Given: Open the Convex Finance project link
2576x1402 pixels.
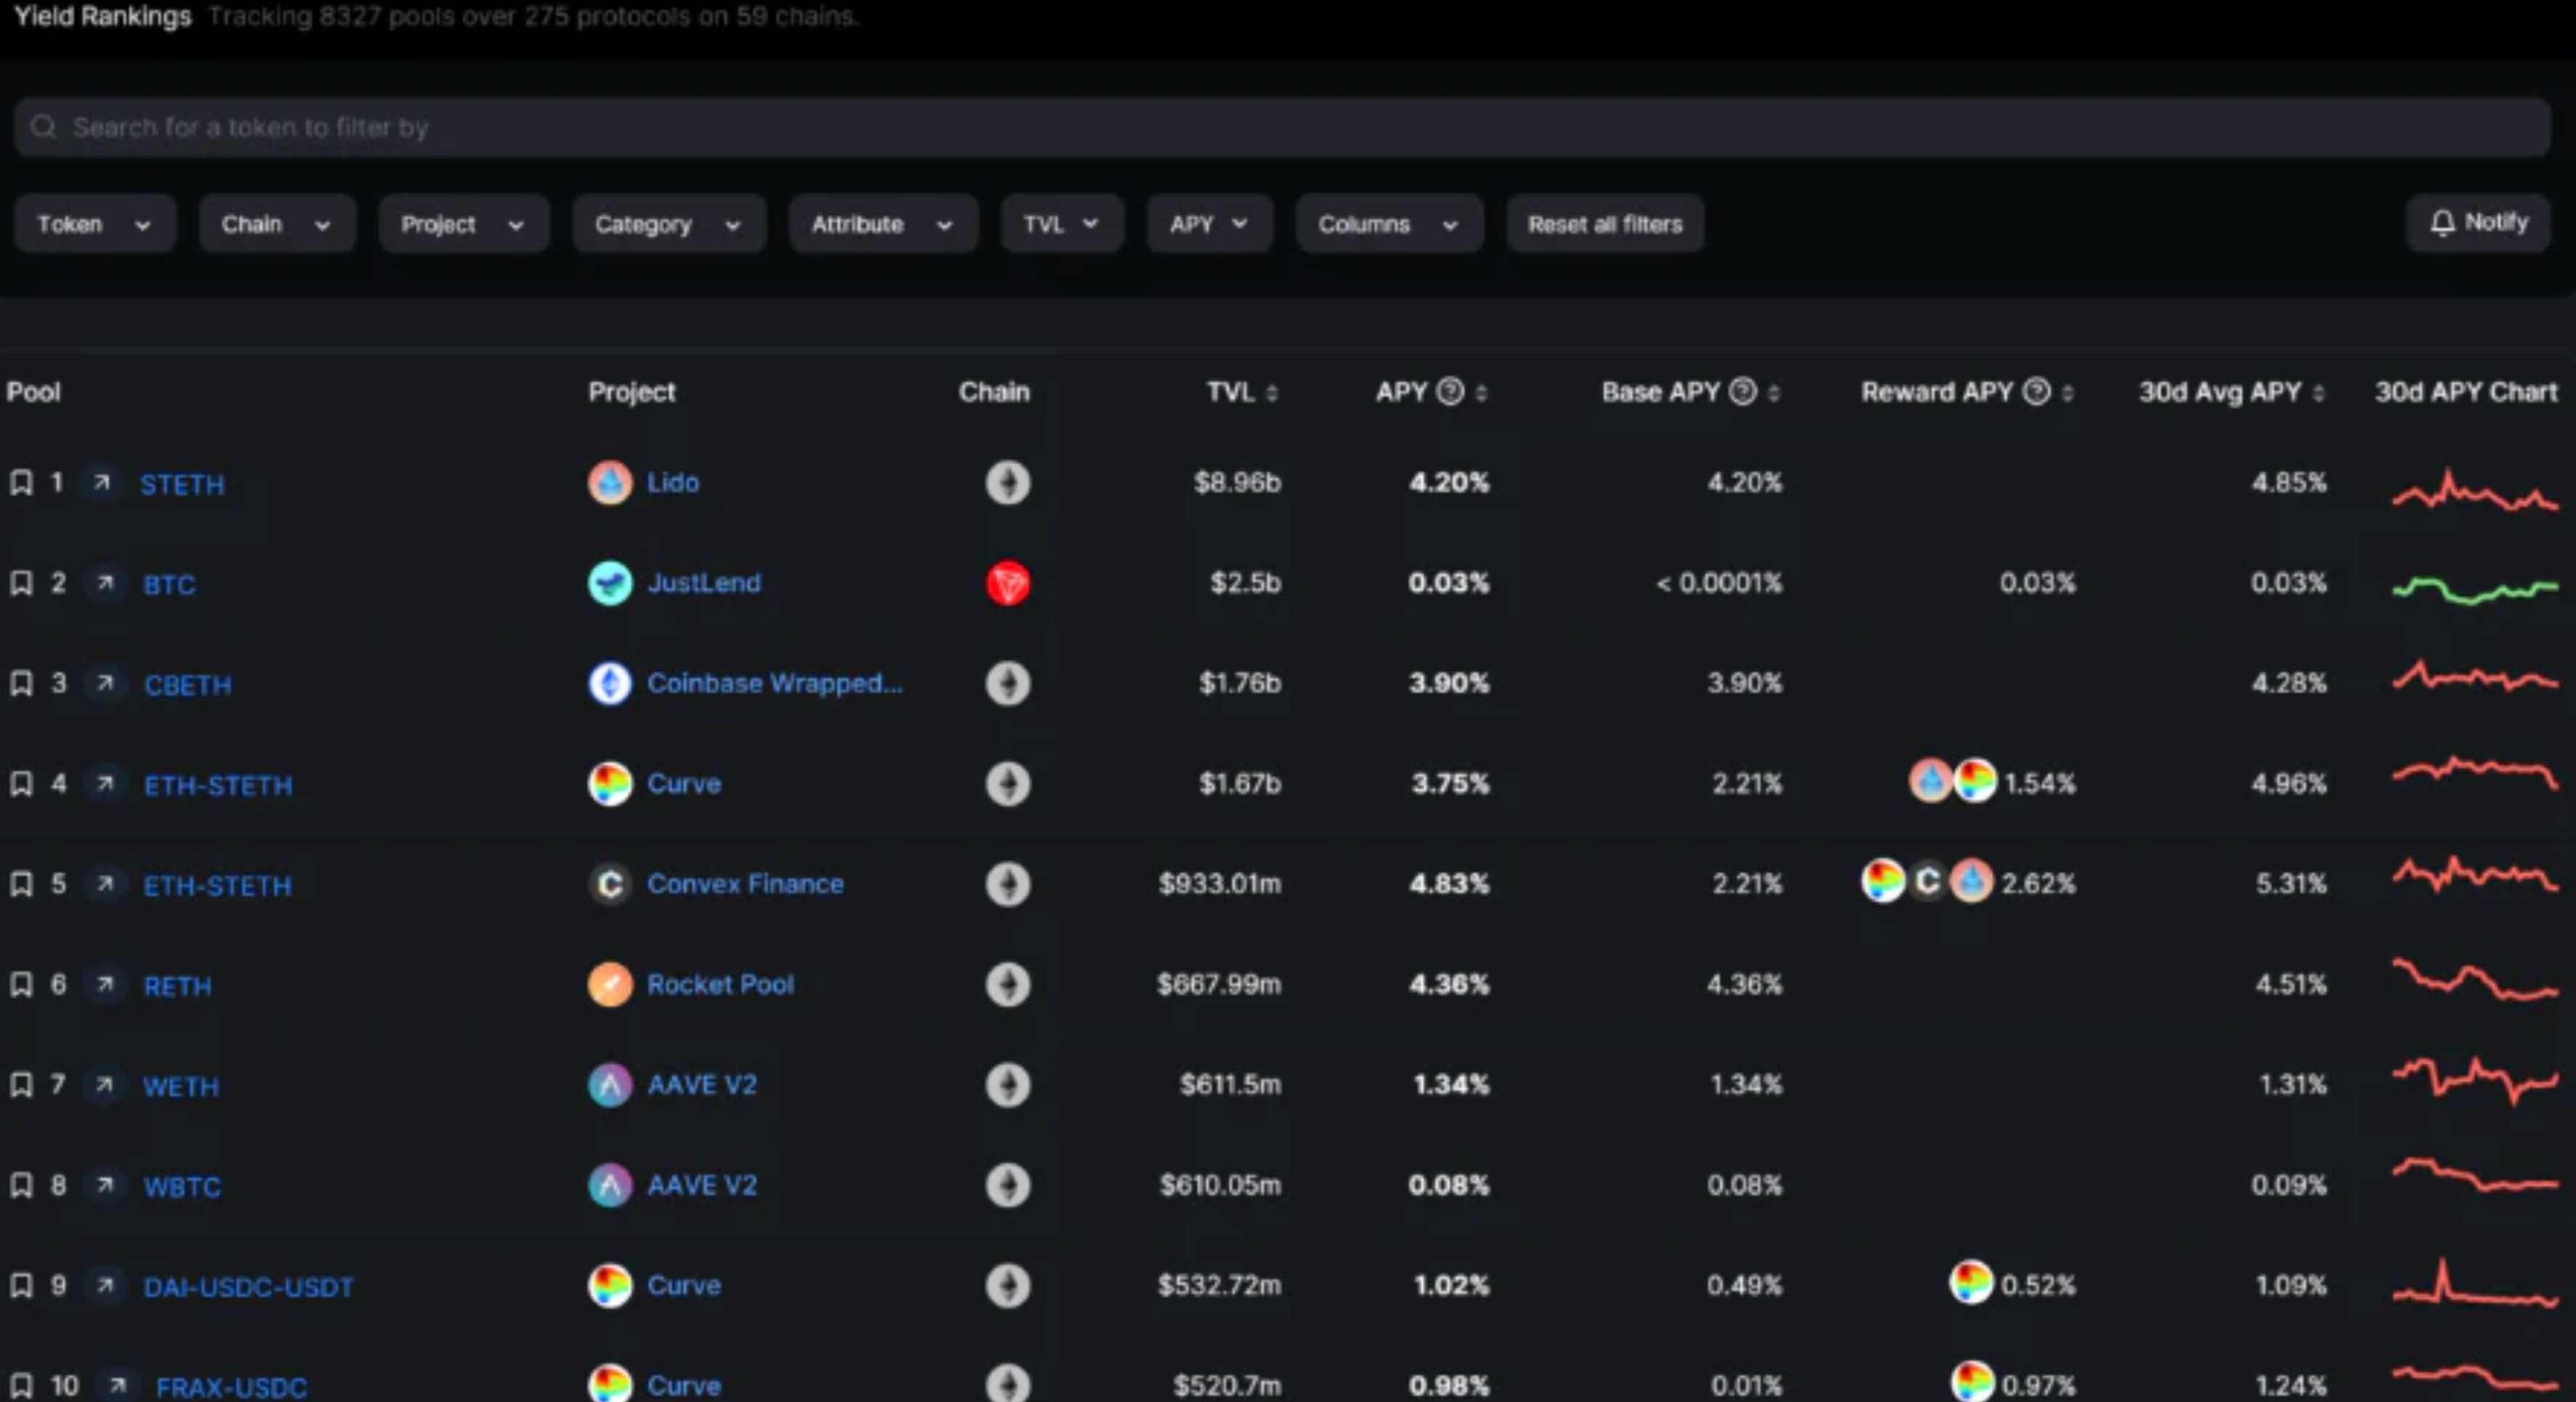Looking at the screenshot, I should tap(745, 884).
